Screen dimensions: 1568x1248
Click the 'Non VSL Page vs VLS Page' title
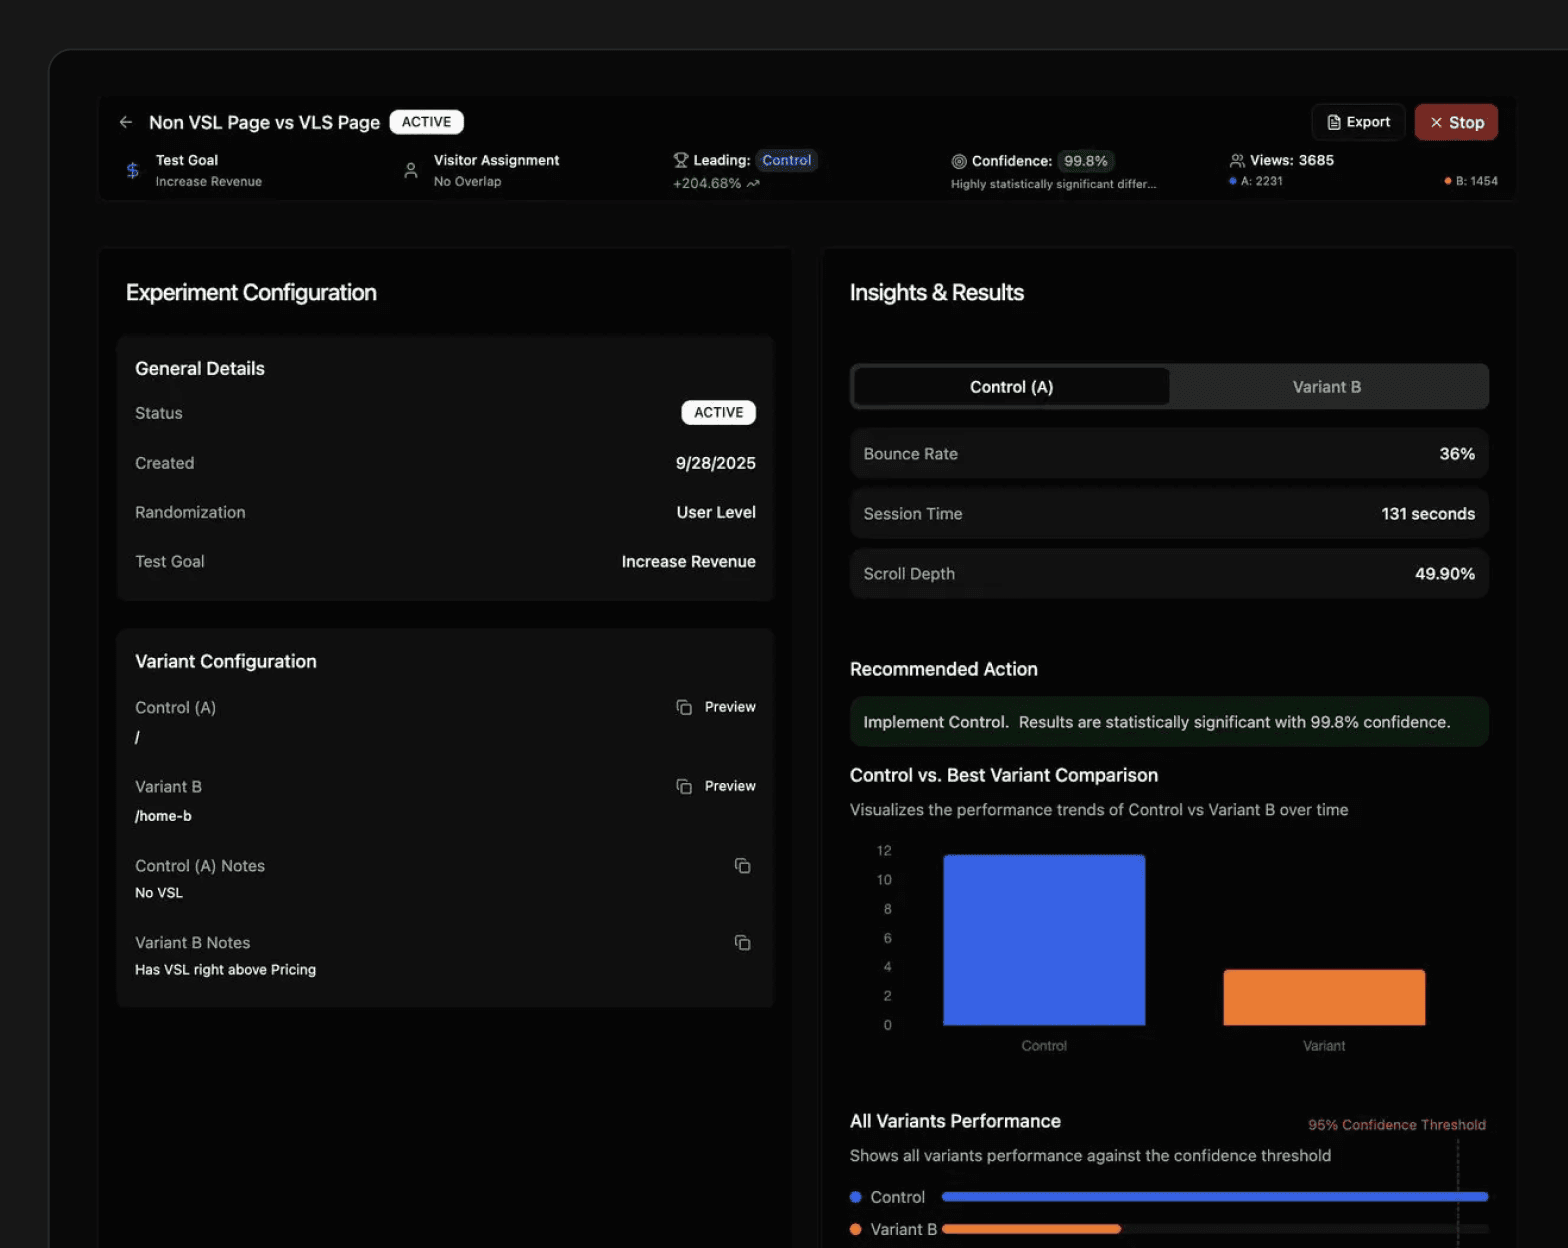[264, 122]
